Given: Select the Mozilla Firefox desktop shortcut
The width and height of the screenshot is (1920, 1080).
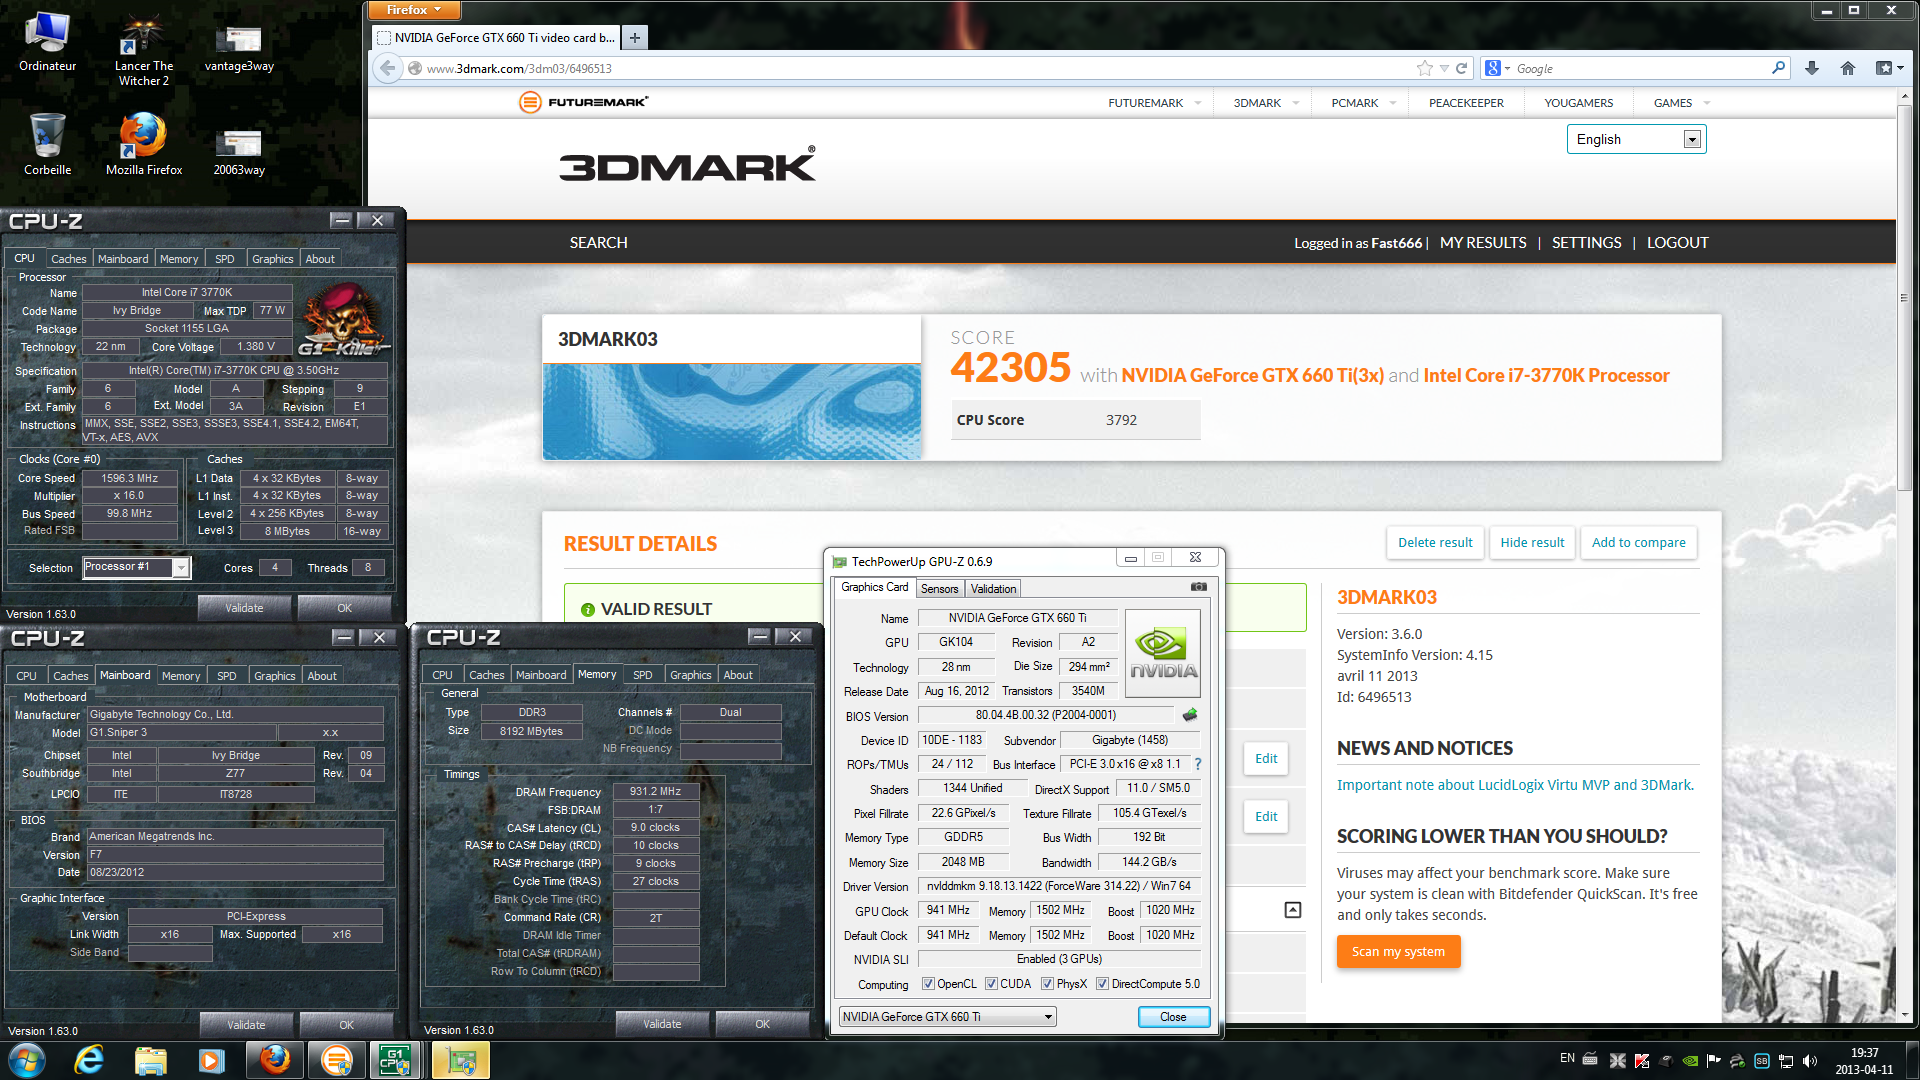Looking at the screenshot, I should (144, 144).
